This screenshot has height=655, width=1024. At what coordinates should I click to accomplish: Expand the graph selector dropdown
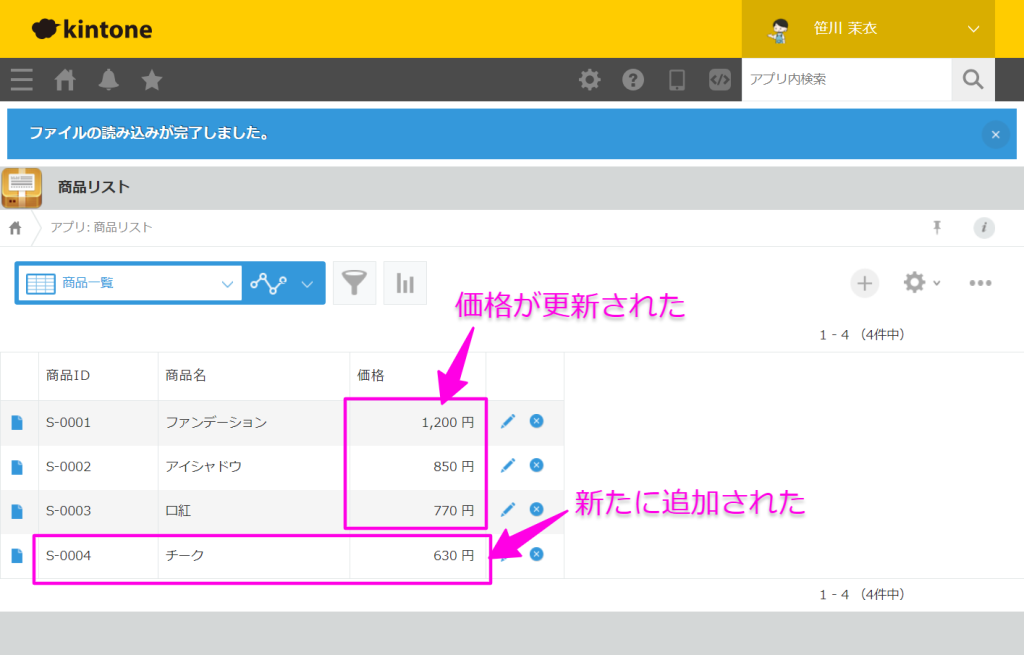coord(283,283)
